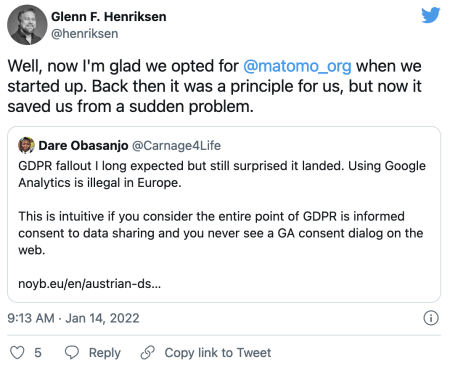This screenshot has width=450, height=368.
Task: Open the @Carnage4Life handle
Action: pyautogui.click(x=176, y=146)
